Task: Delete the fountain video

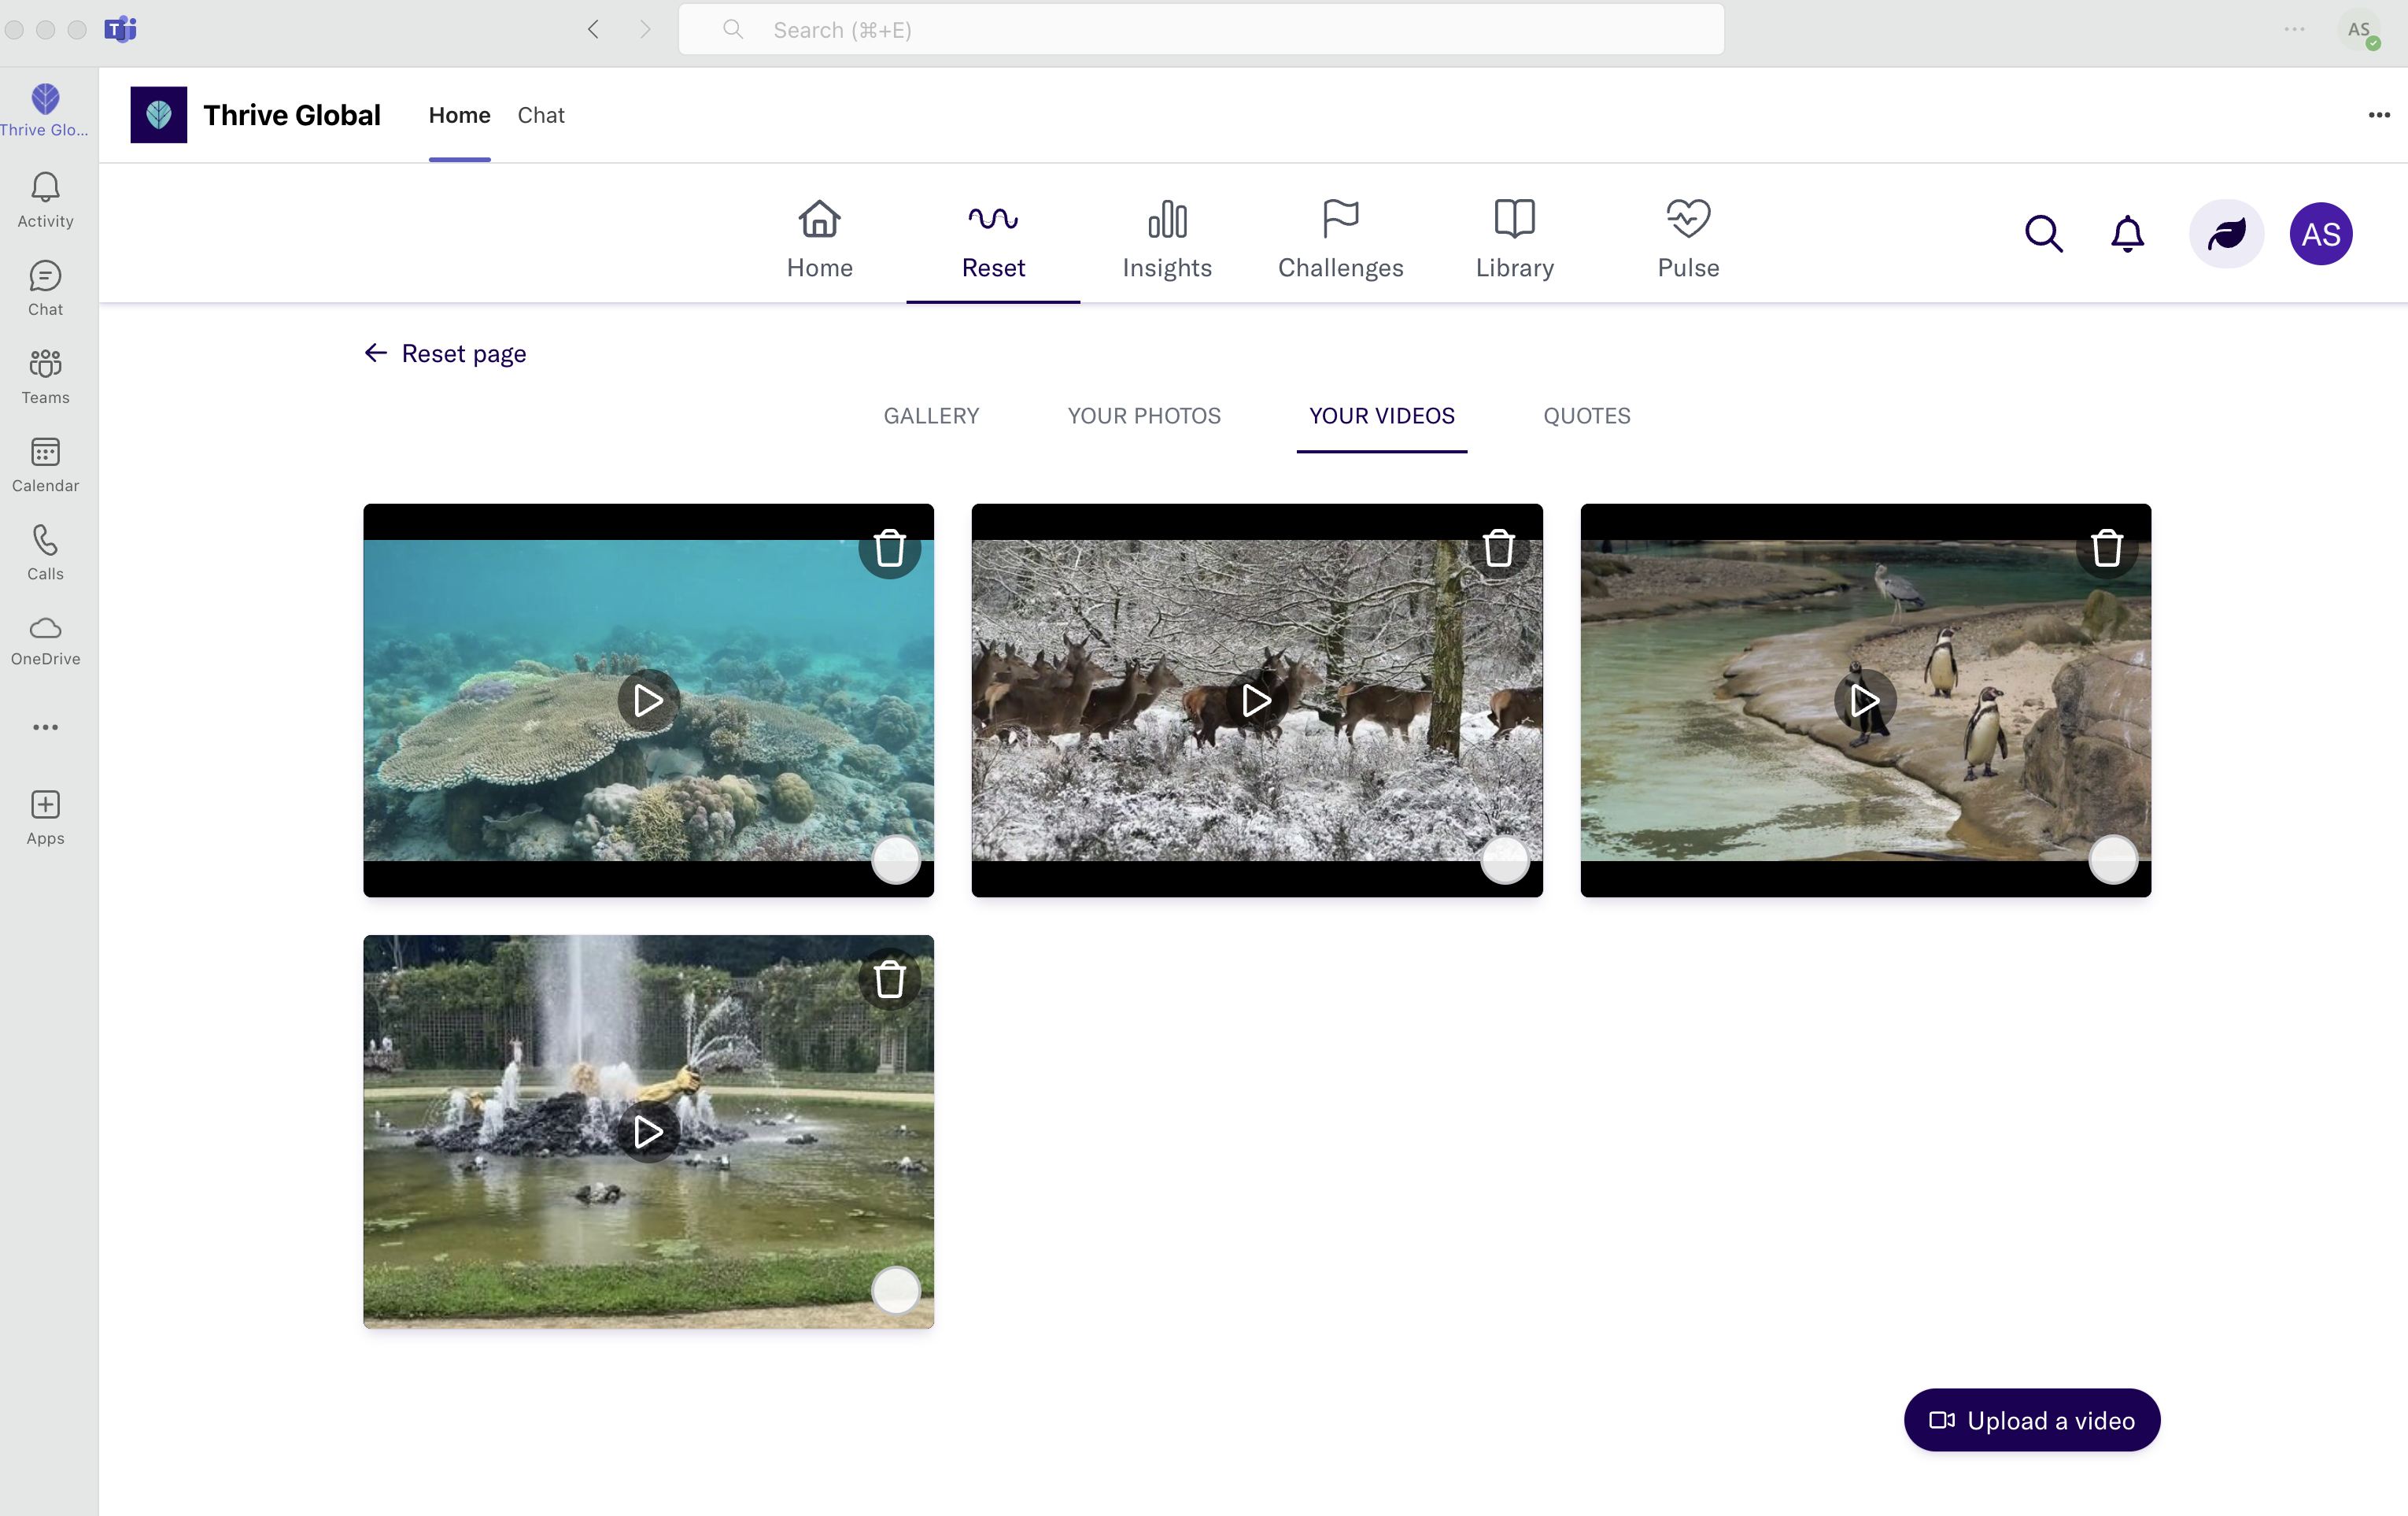Action: 889,979
